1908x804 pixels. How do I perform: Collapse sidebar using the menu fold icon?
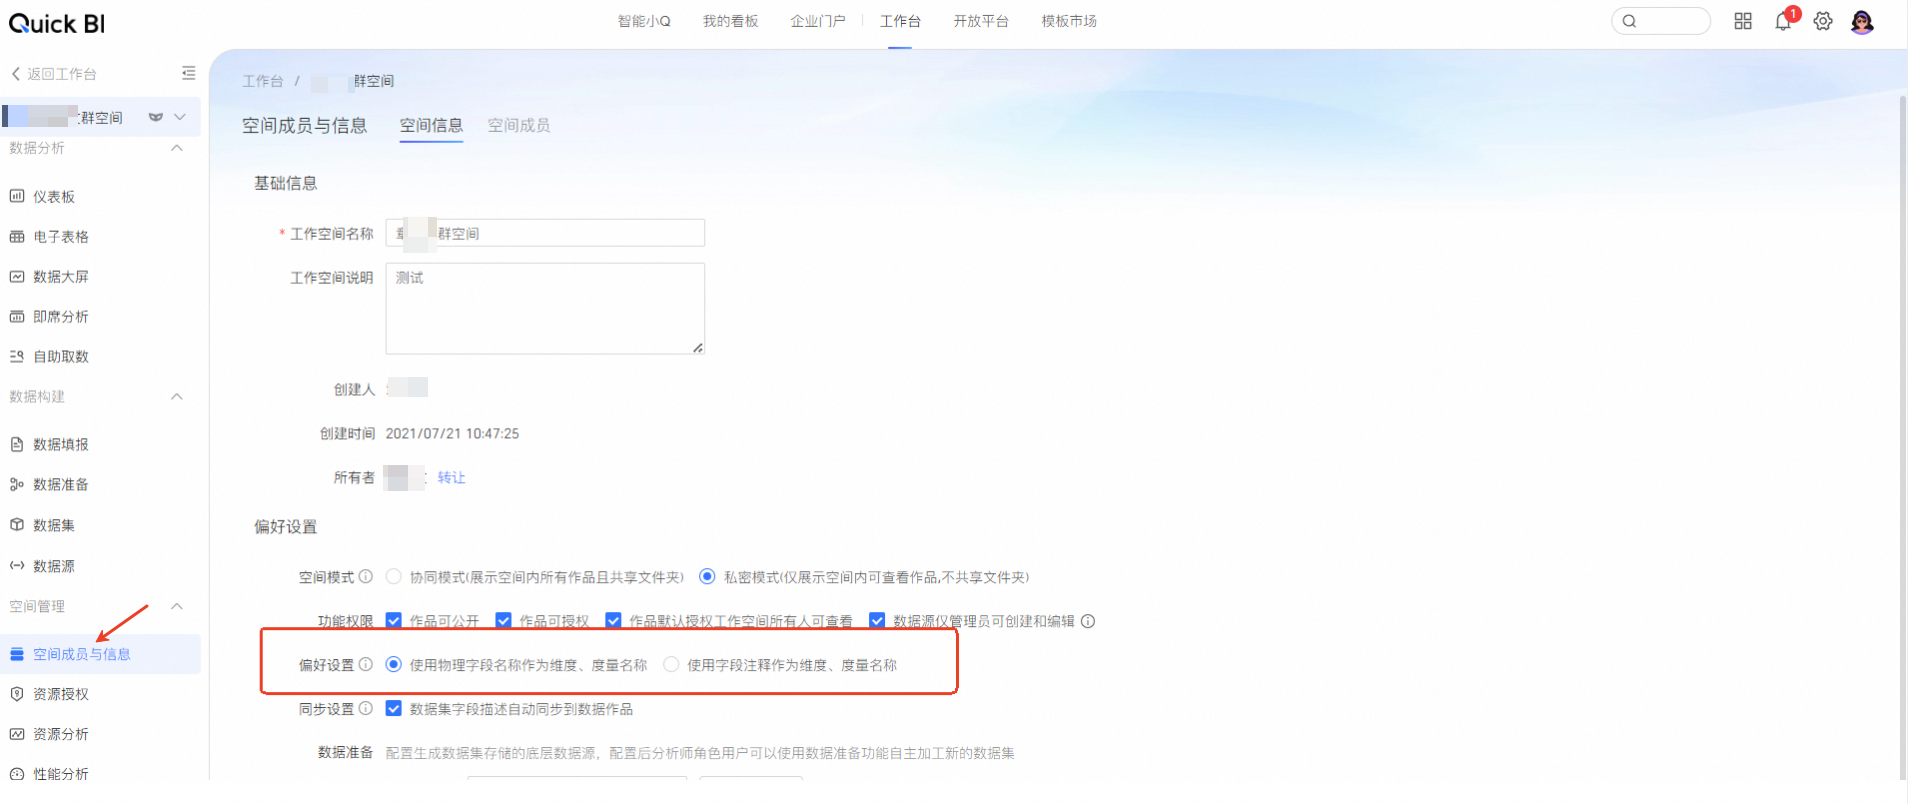[x=188, y=73]
